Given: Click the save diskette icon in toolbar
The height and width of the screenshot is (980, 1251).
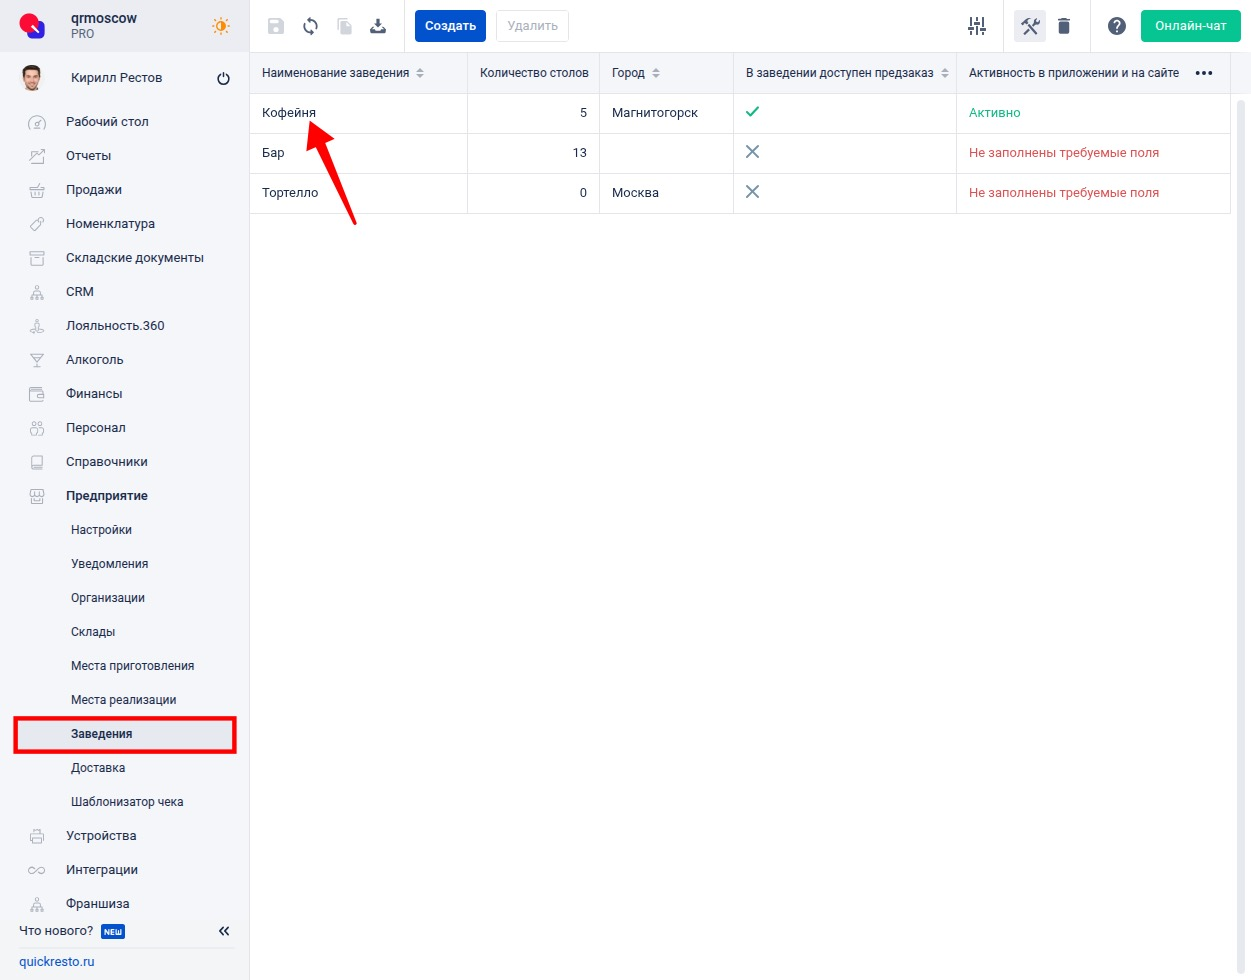Looking at the screenshot, I should pyautogui.click(x=276, y=26).
